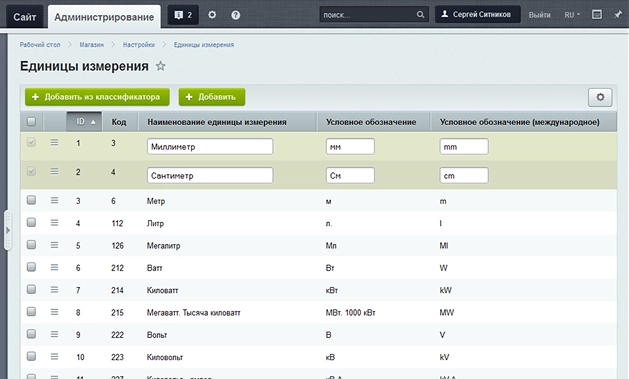Sort the table by the ID column
The height and width of the screenshot is (379, 629).
[x=84, y=122]
